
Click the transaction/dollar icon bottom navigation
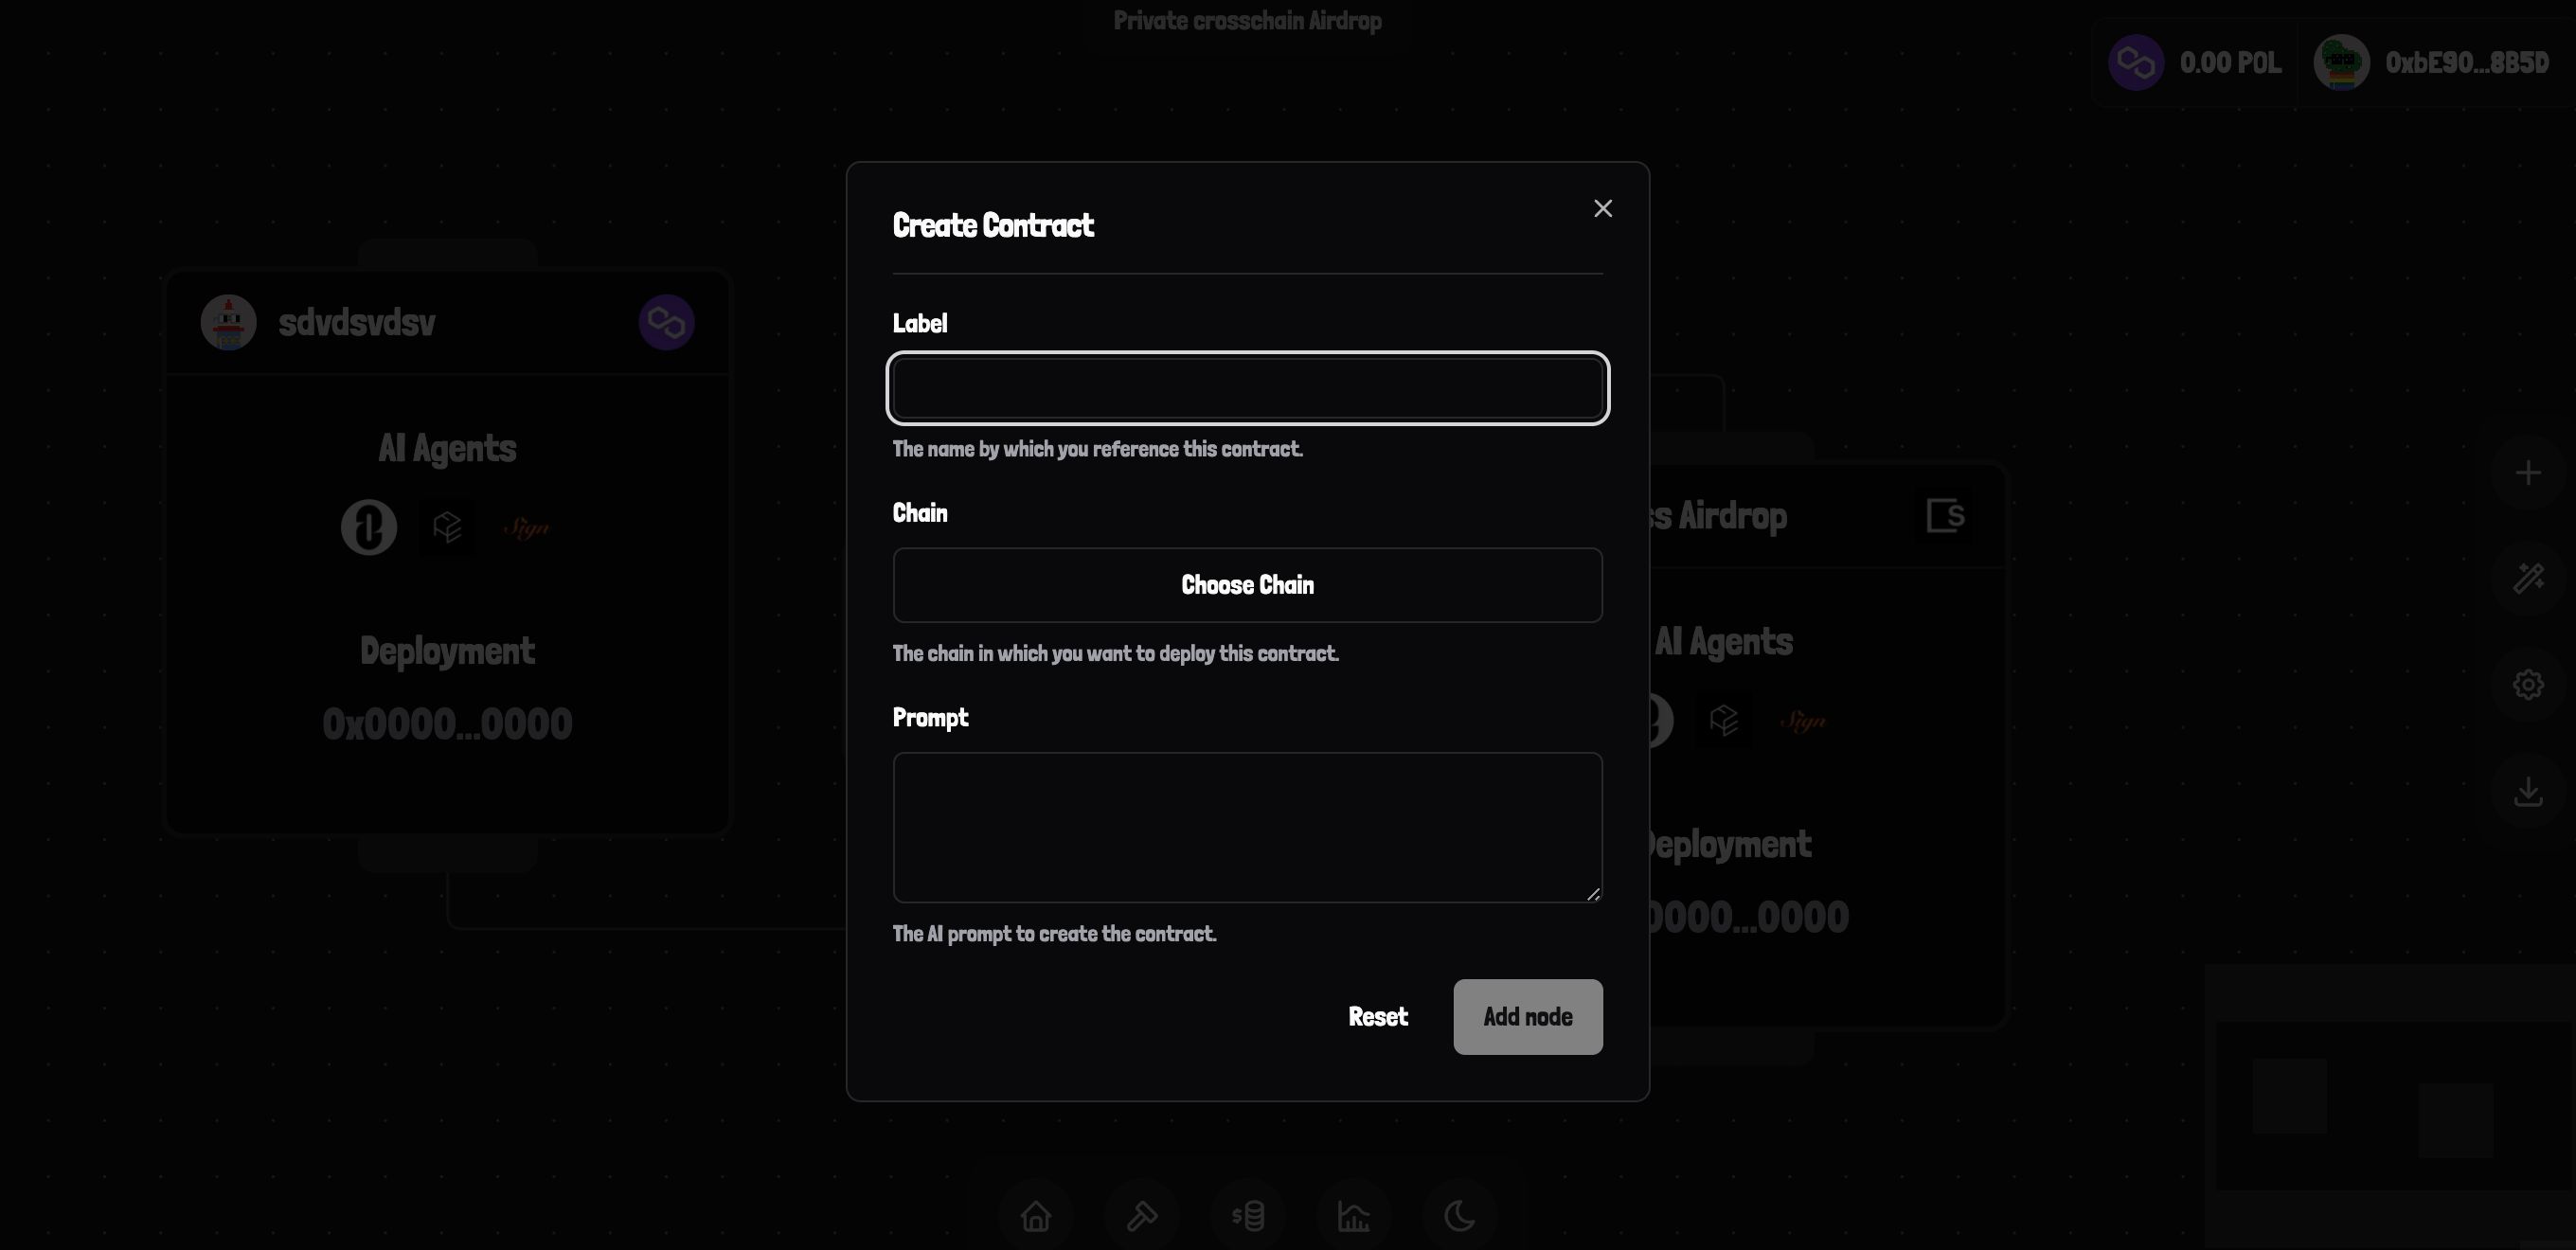point(1248,1216)
